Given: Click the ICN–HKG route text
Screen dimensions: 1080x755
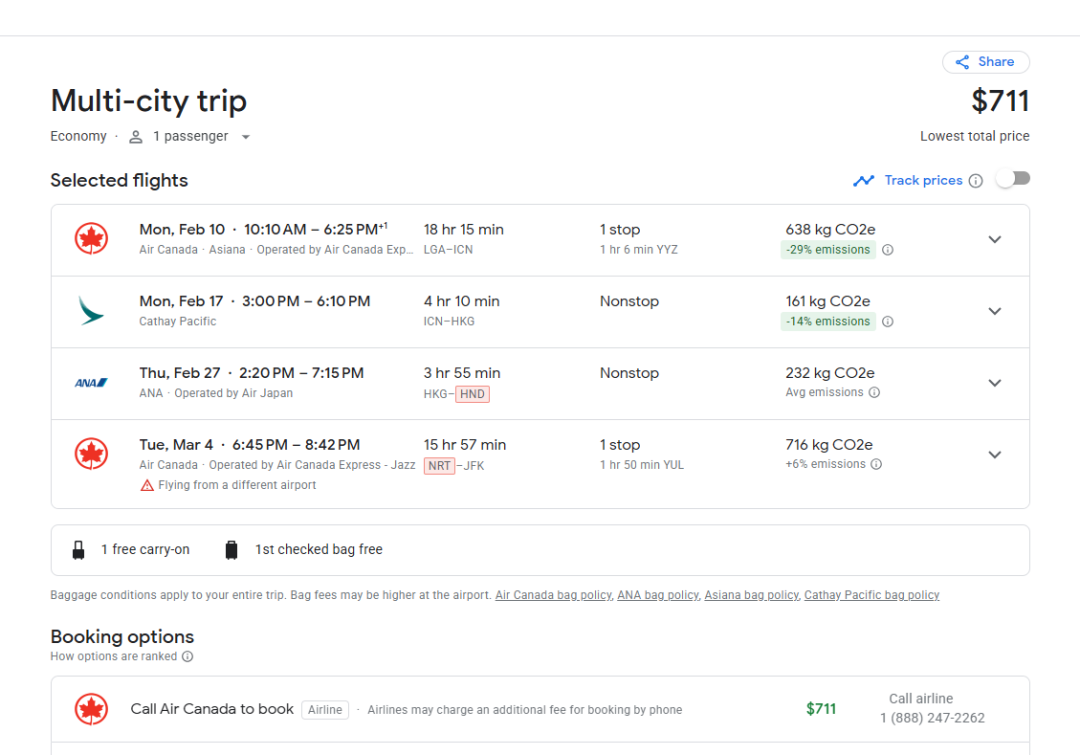Looking at the screenshot, I should [449, 321].
